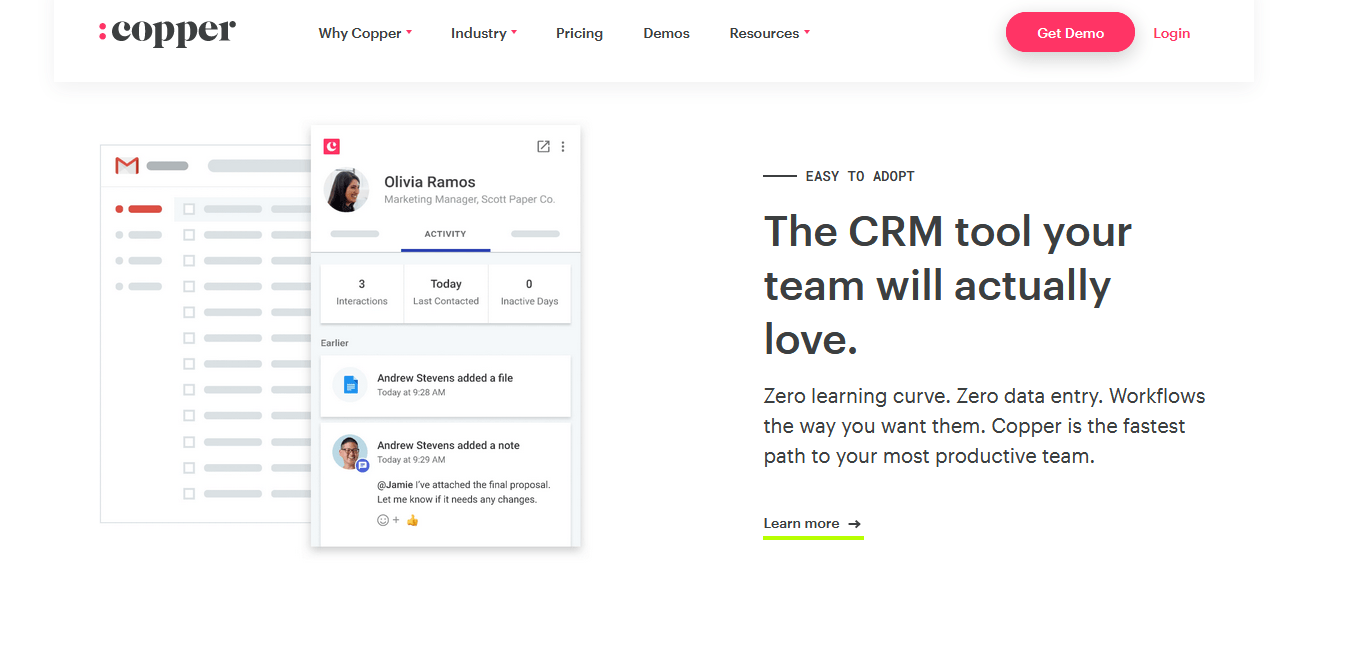This screenshot has height=653, width=1352.
Task: Click Olivia Ramos's profile photo
Action: click(x=347, y=190)
